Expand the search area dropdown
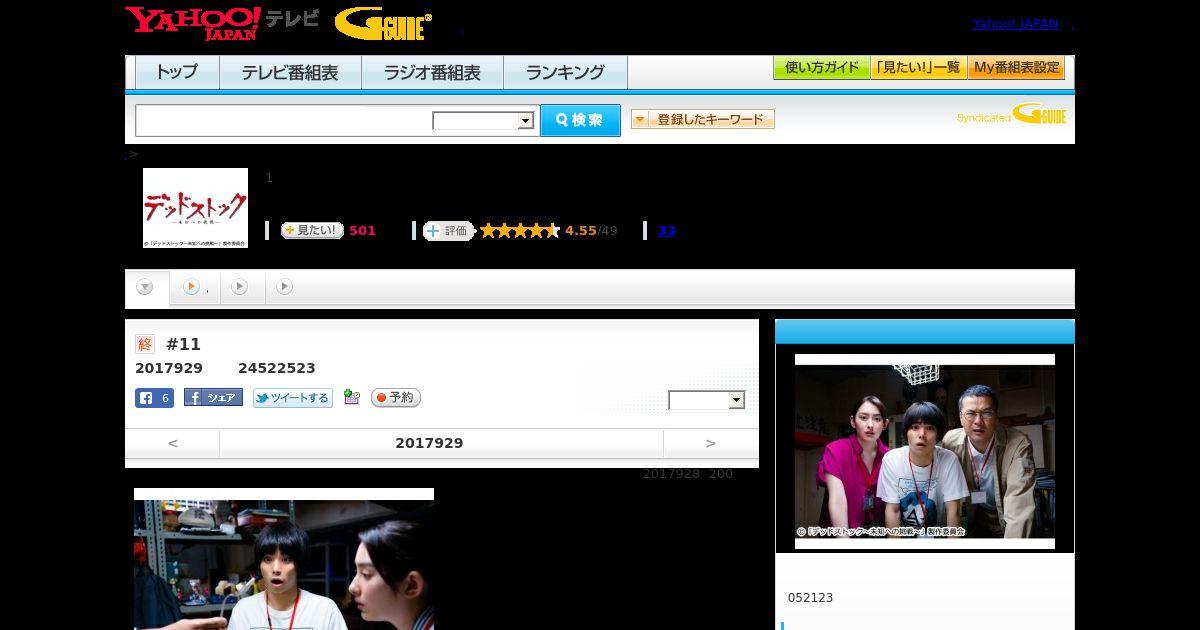The image size is (1200, 630). click(484, 121)
